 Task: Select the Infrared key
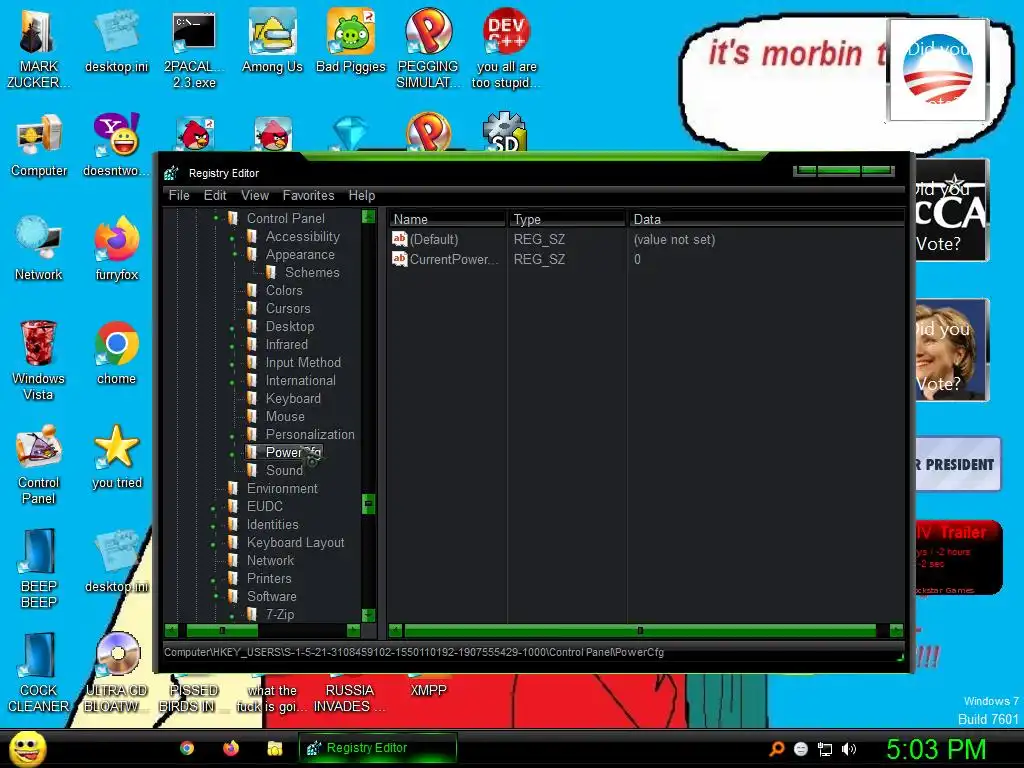pyautogui.click(x=287, y=344)
